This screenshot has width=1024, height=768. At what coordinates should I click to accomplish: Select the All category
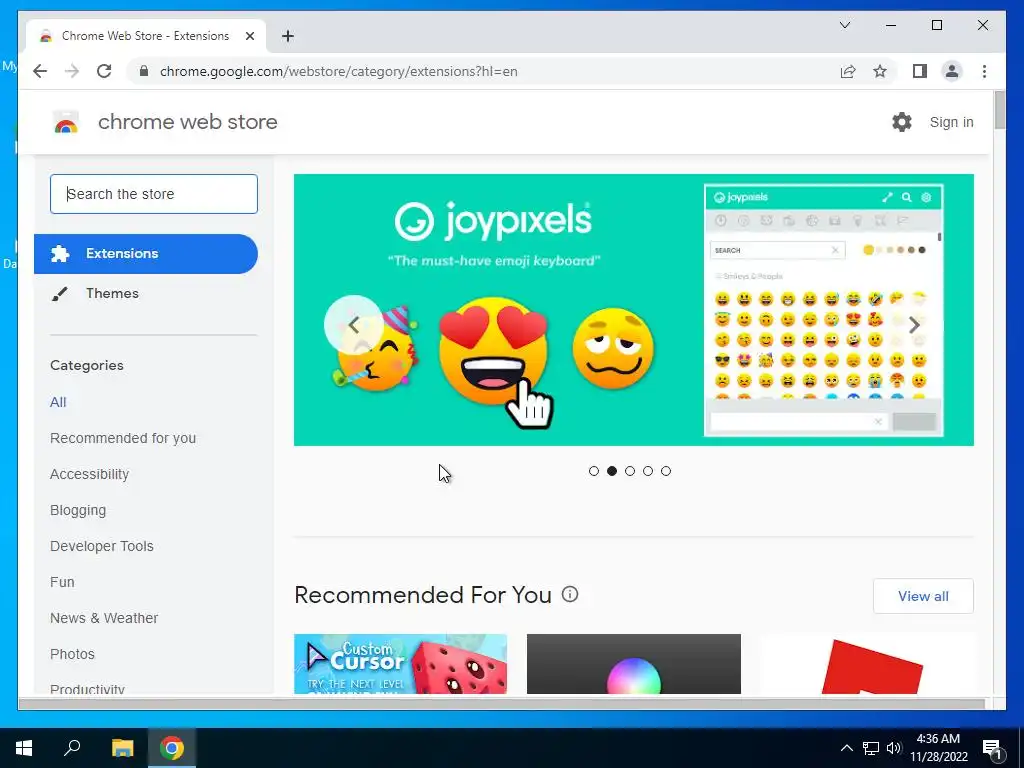click(58, 402)
